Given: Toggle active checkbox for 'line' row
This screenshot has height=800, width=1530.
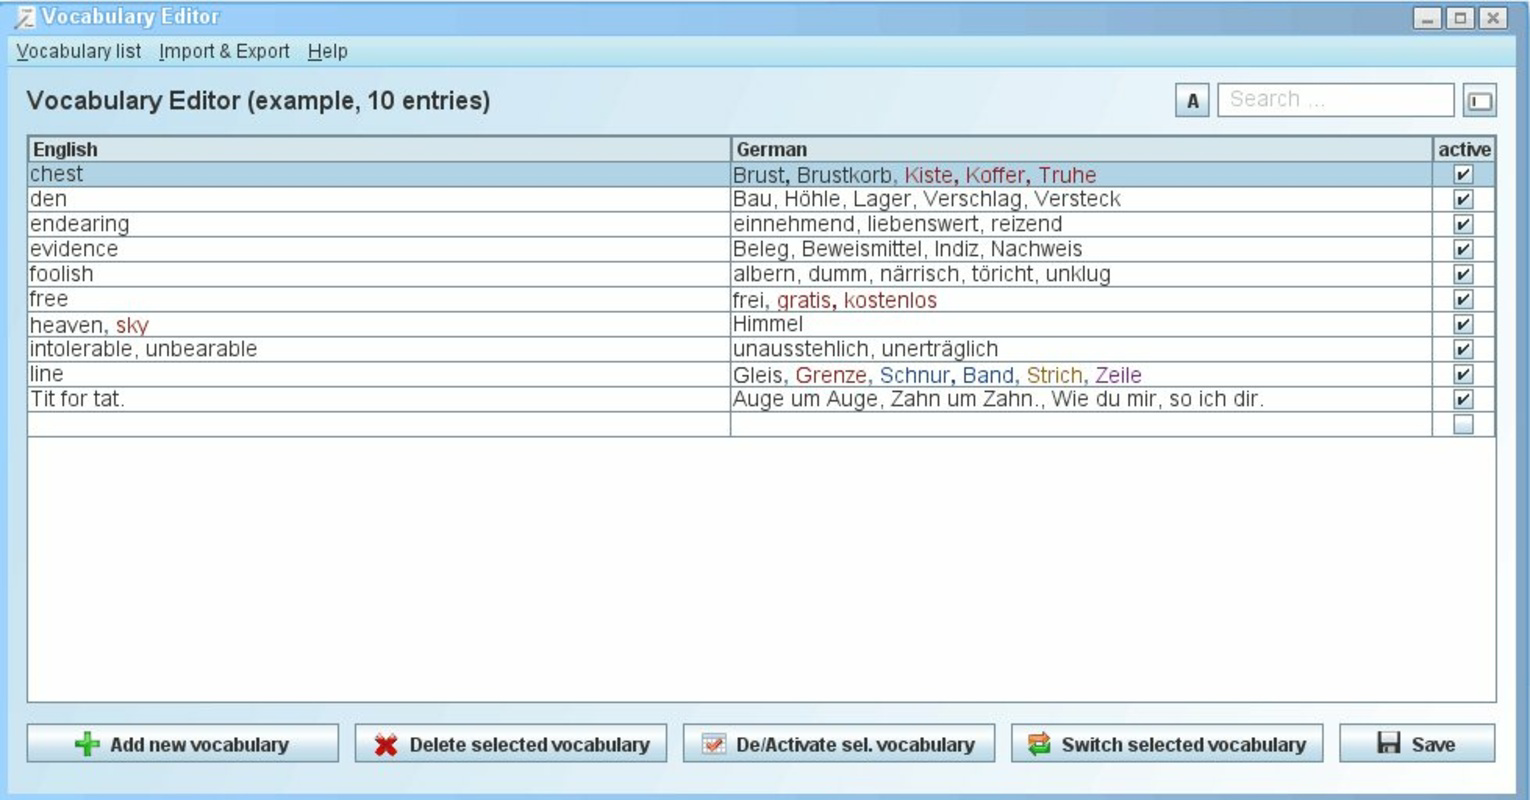Looking at the screenshot, I should tap(1463, 374).
